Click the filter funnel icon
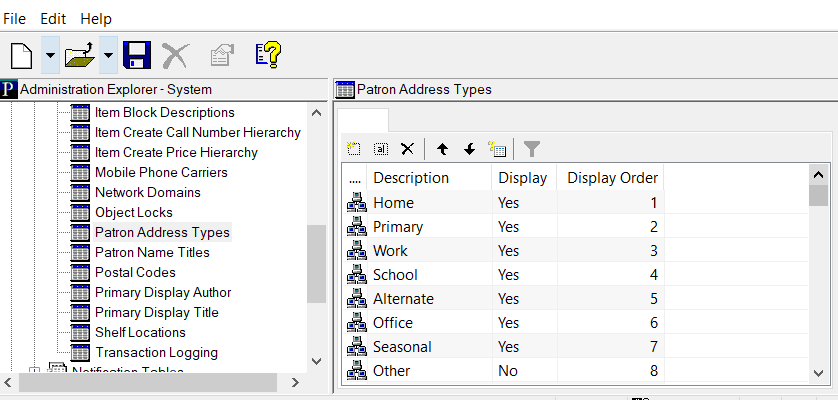Image resolution: width=838 pixels, height=400 pixels. point(532,149)
